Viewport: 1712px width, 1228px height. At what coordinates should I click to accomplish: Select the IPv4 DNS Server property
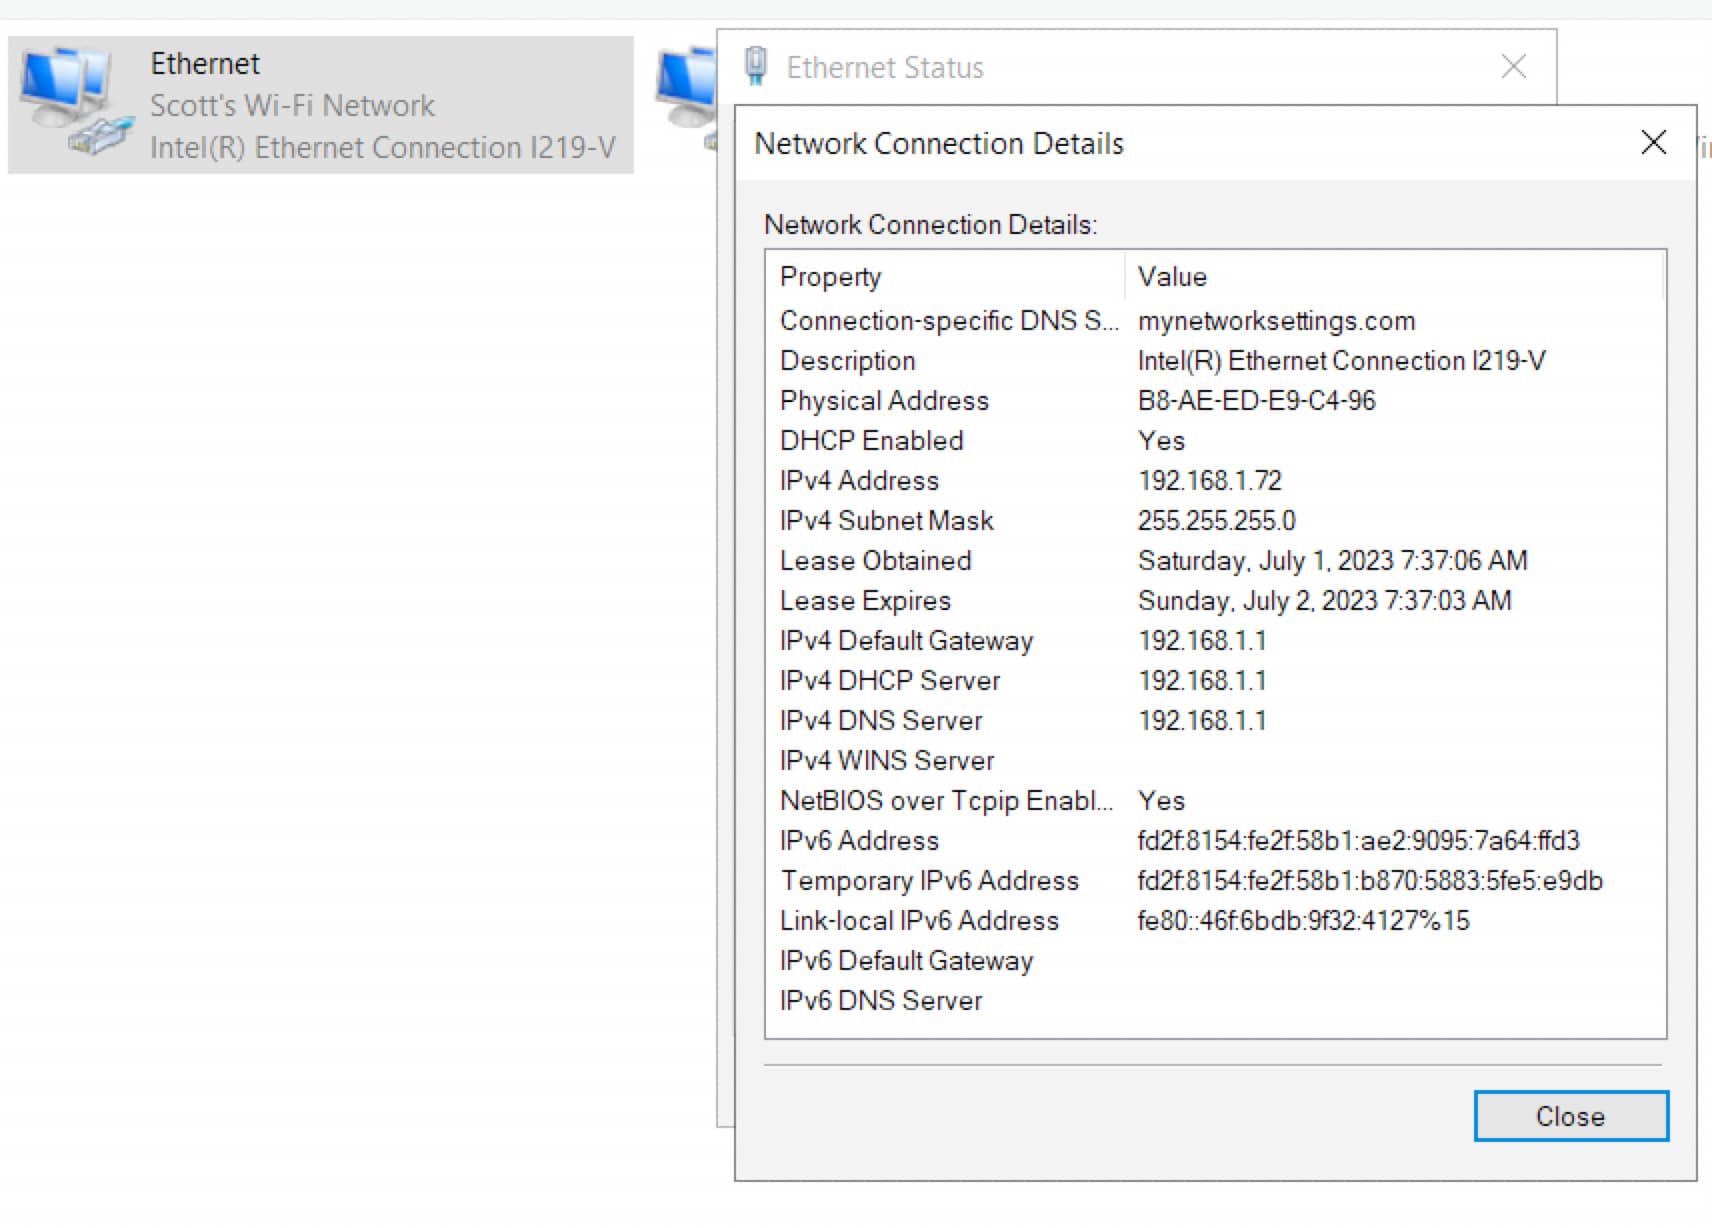(x=881, y=721)
